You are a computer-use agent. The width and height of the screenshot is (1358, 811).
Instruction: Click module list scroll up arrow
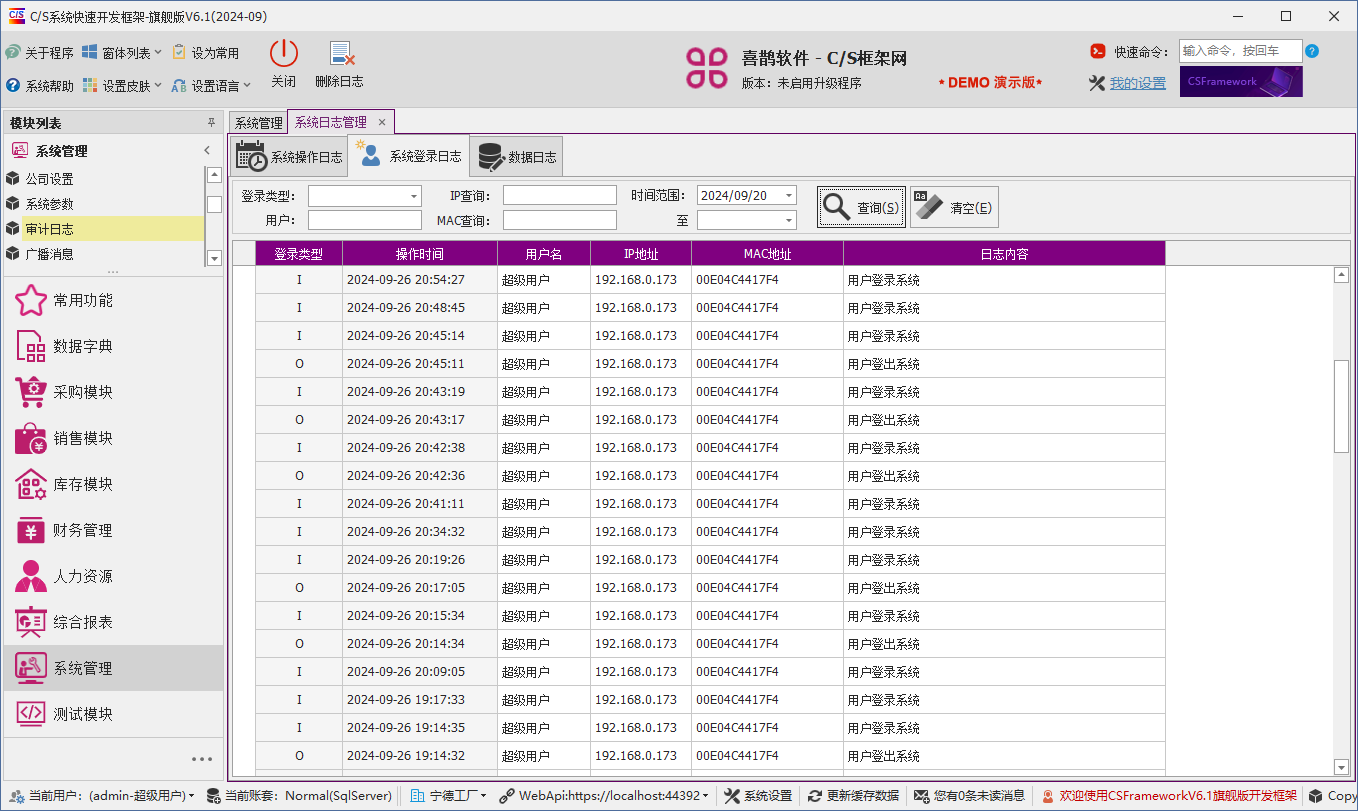pyautogui.click(x=213, y=174)
